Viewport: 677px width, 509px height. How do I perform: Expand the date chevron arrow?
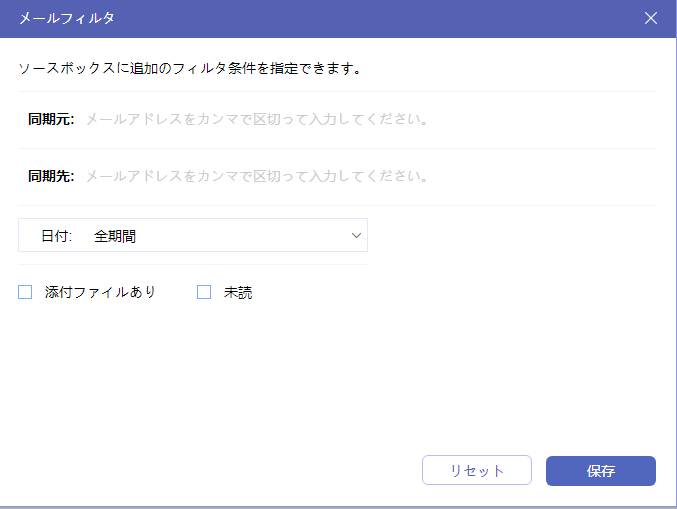[356, 236]
